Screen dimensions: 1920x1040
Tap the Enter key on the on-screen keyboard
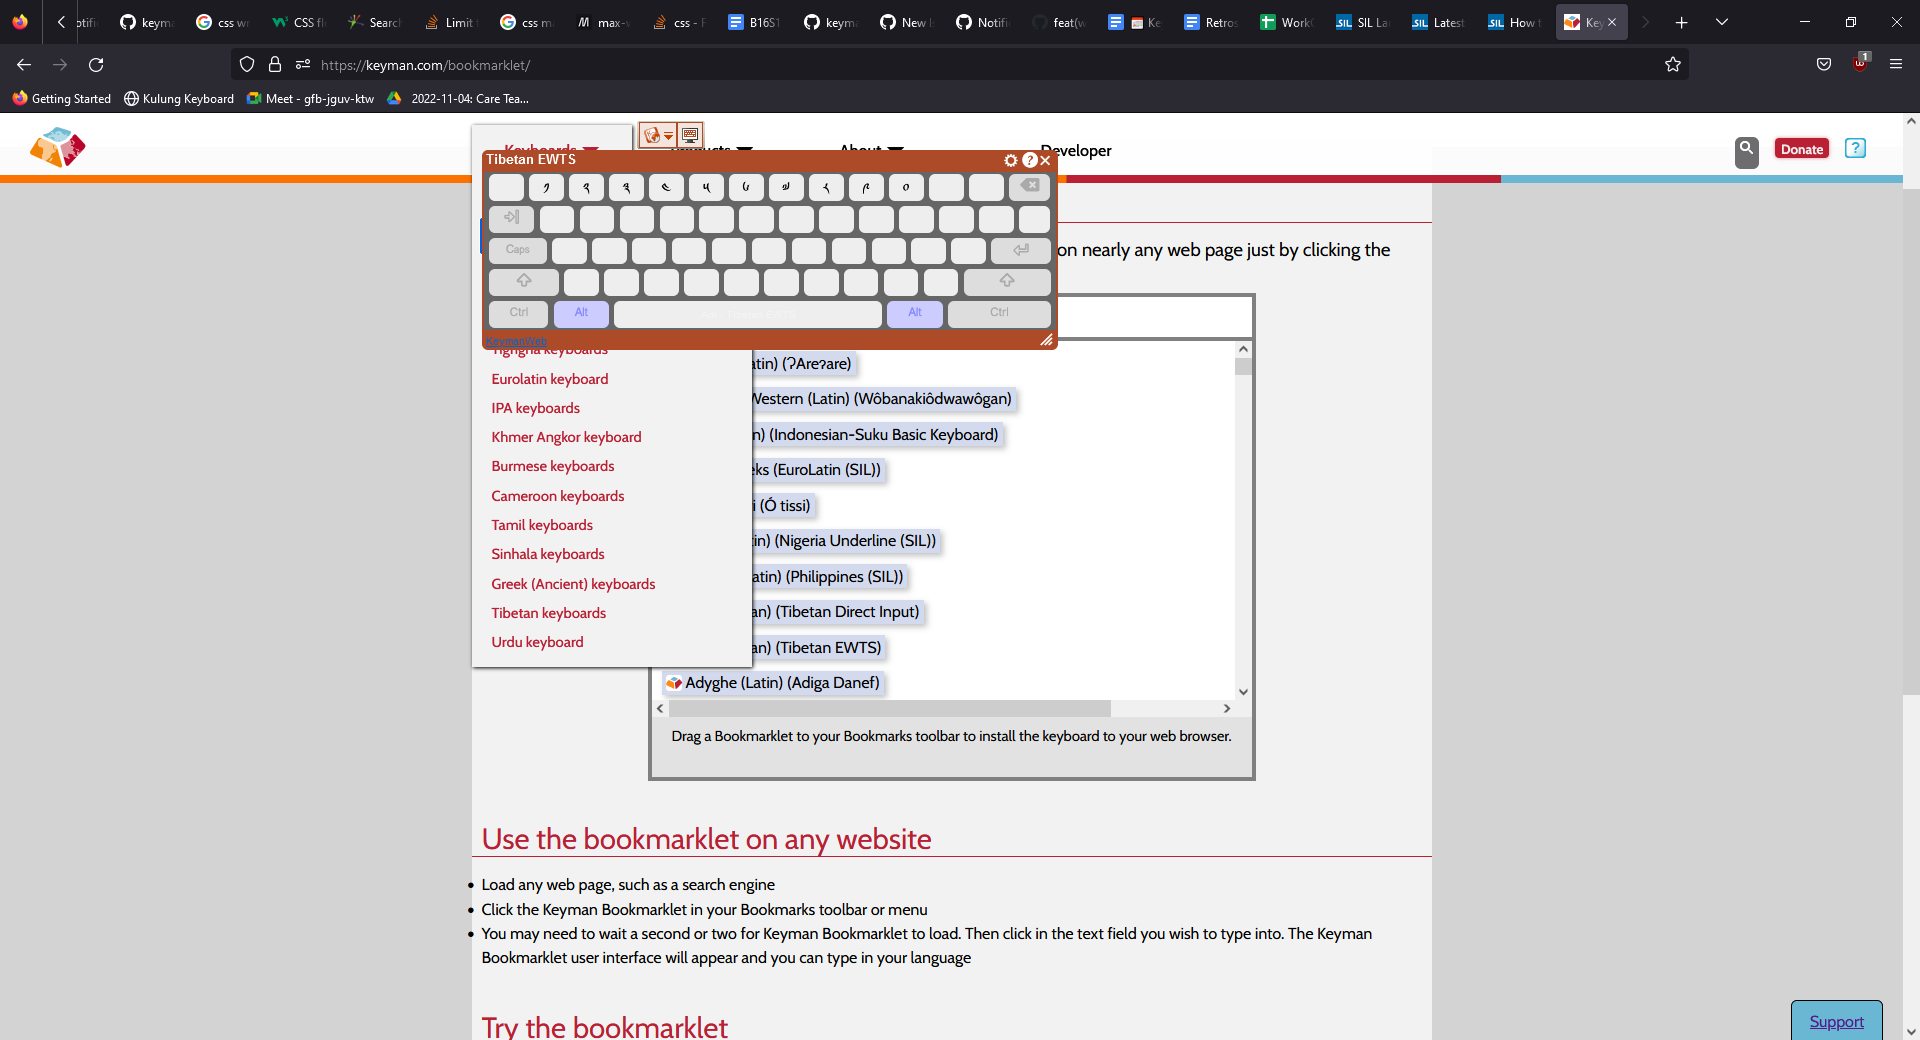click(x=1020, y=250)
